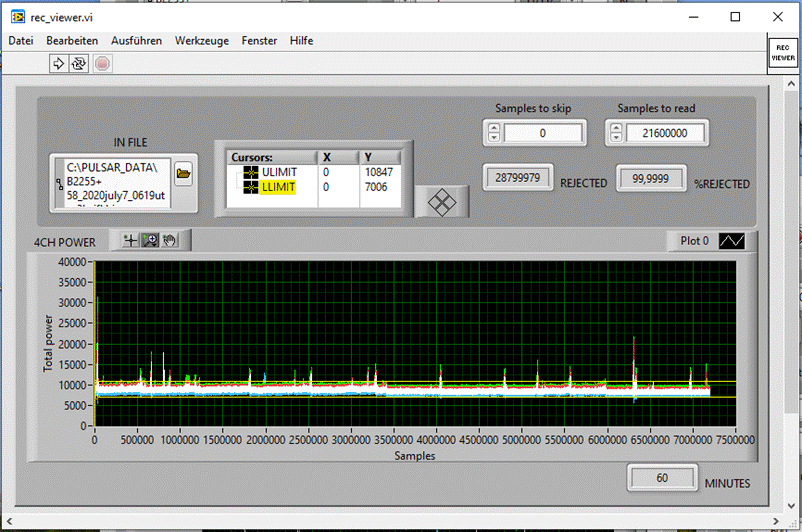Click the %REJECTED indicator 99,9999
Screen dimensions: 802x532
(x=651, y=179)
